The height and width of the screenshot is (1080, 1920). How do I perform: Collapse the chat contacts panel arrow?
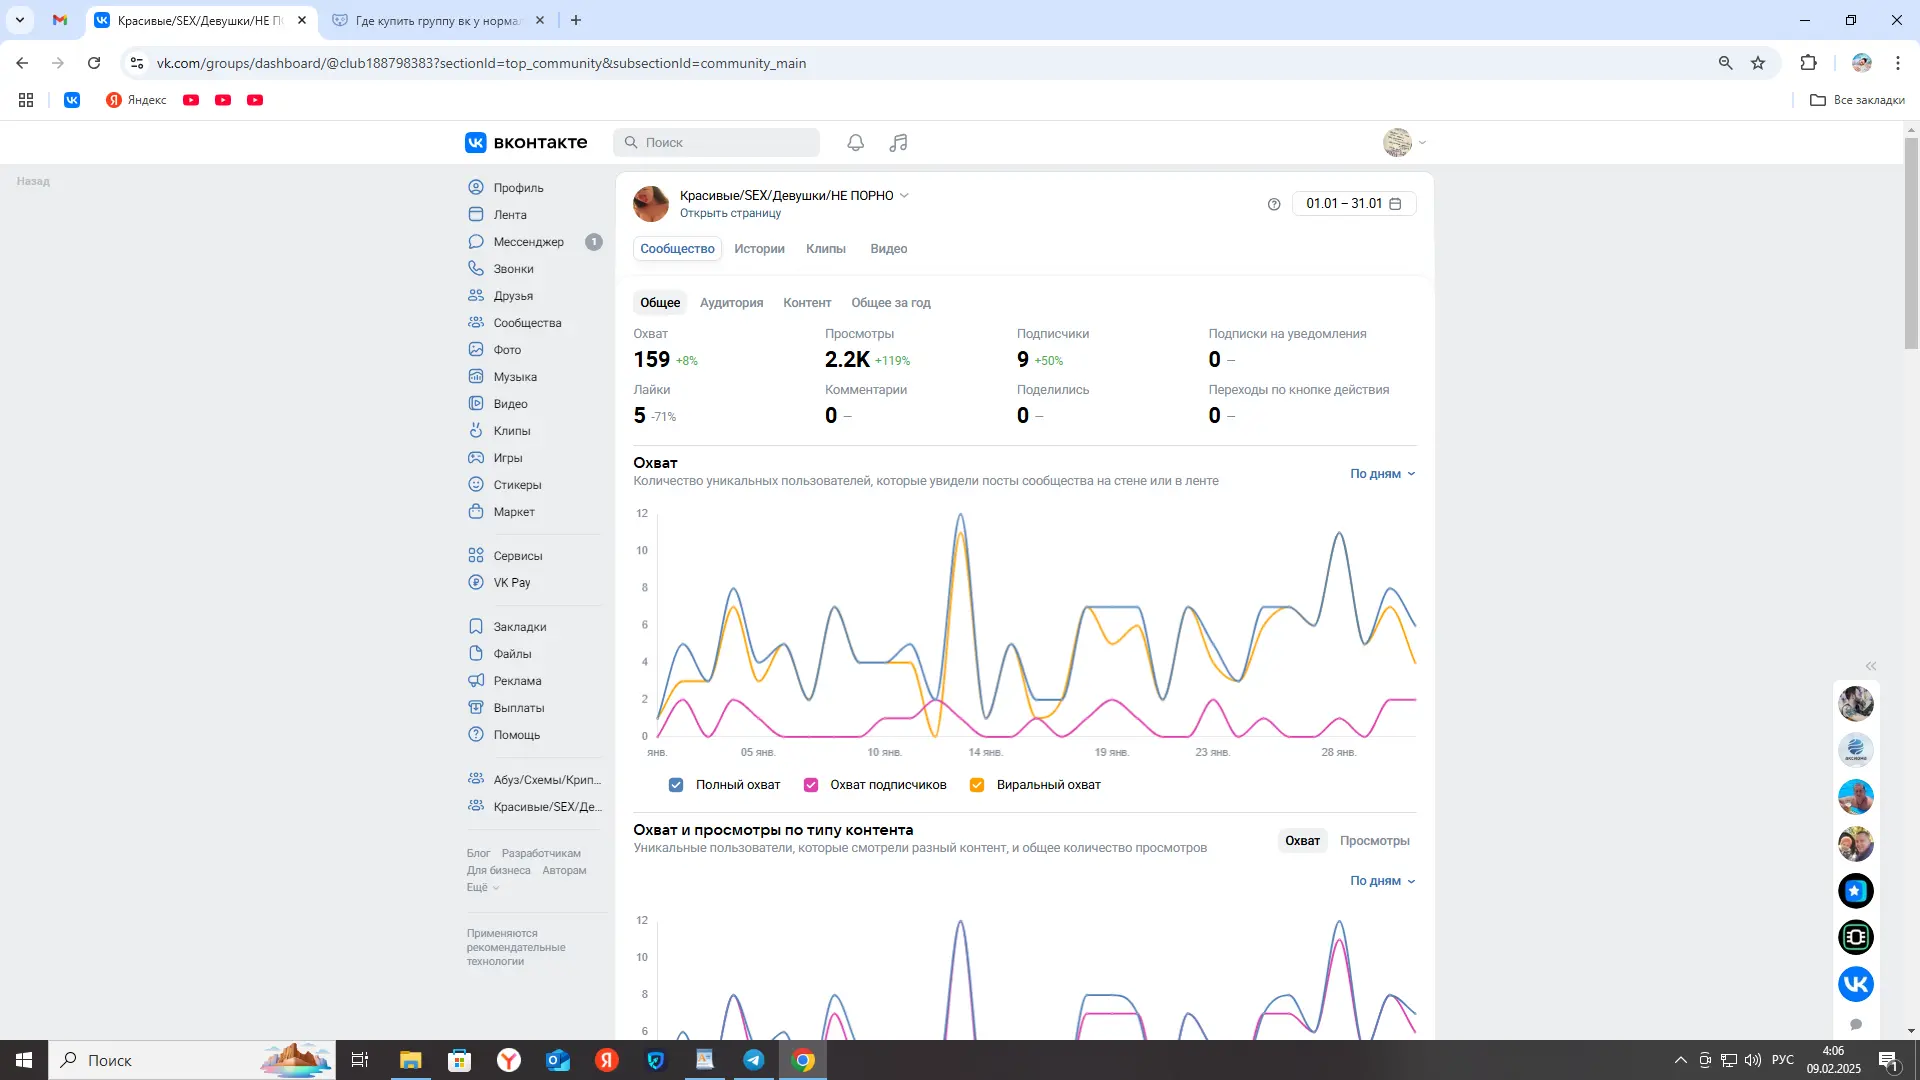click(1871, 666)
